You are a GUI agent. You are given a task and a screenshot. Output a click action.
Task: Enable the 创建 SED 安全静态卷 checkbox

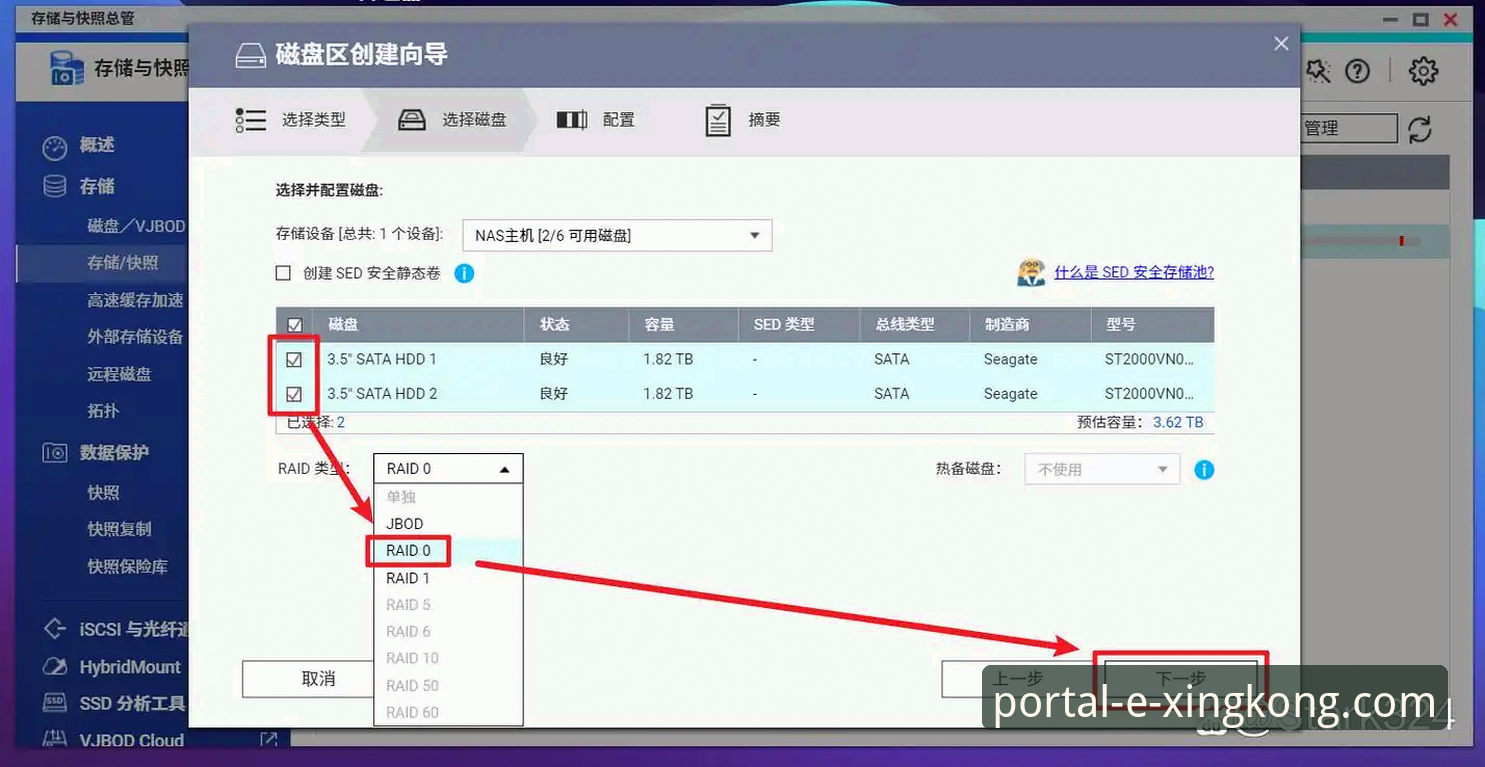[x=283, y=273]
